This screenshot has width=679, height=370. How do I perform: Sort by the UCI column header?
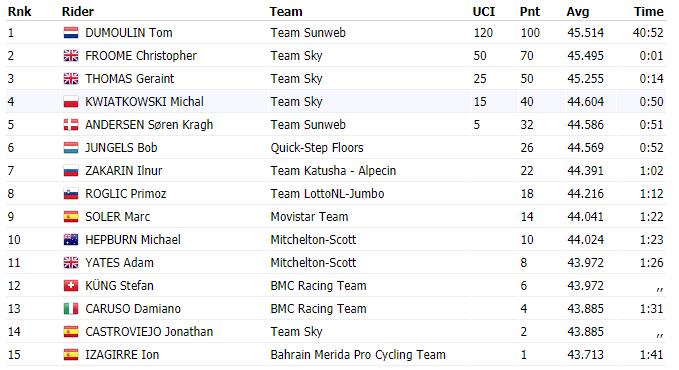(x=484, y=11)
